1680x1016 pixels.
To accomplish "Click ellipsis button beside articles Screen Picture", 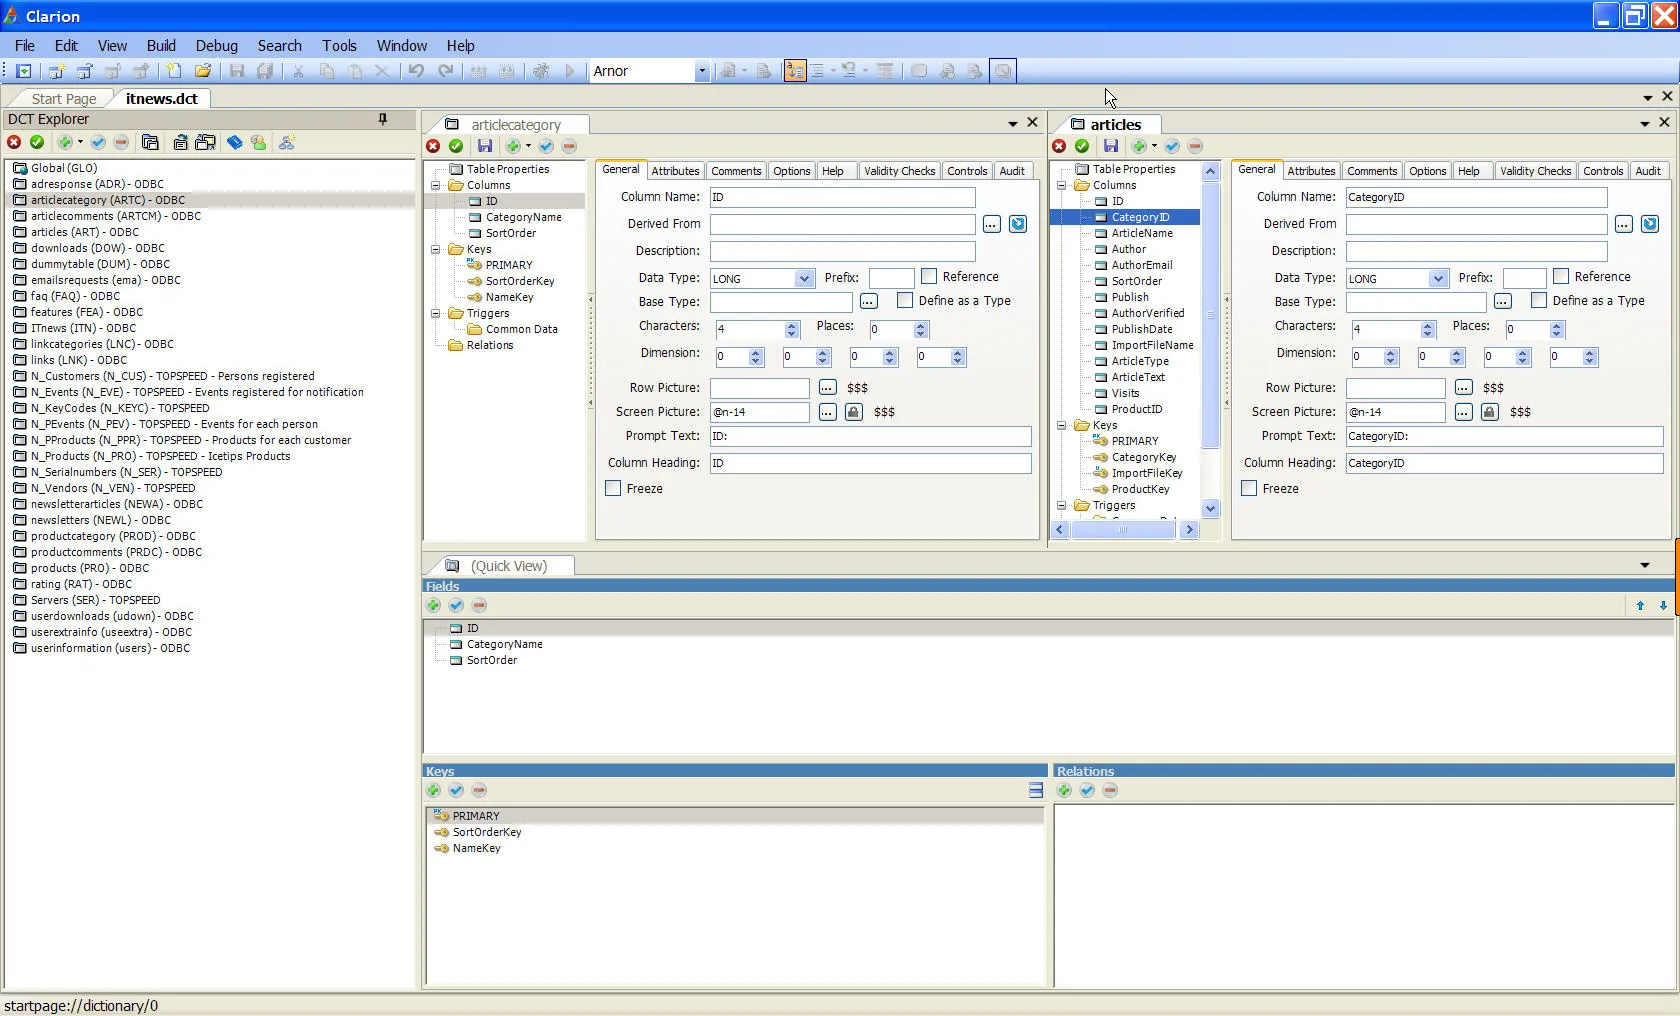I will pos(1463,412).
